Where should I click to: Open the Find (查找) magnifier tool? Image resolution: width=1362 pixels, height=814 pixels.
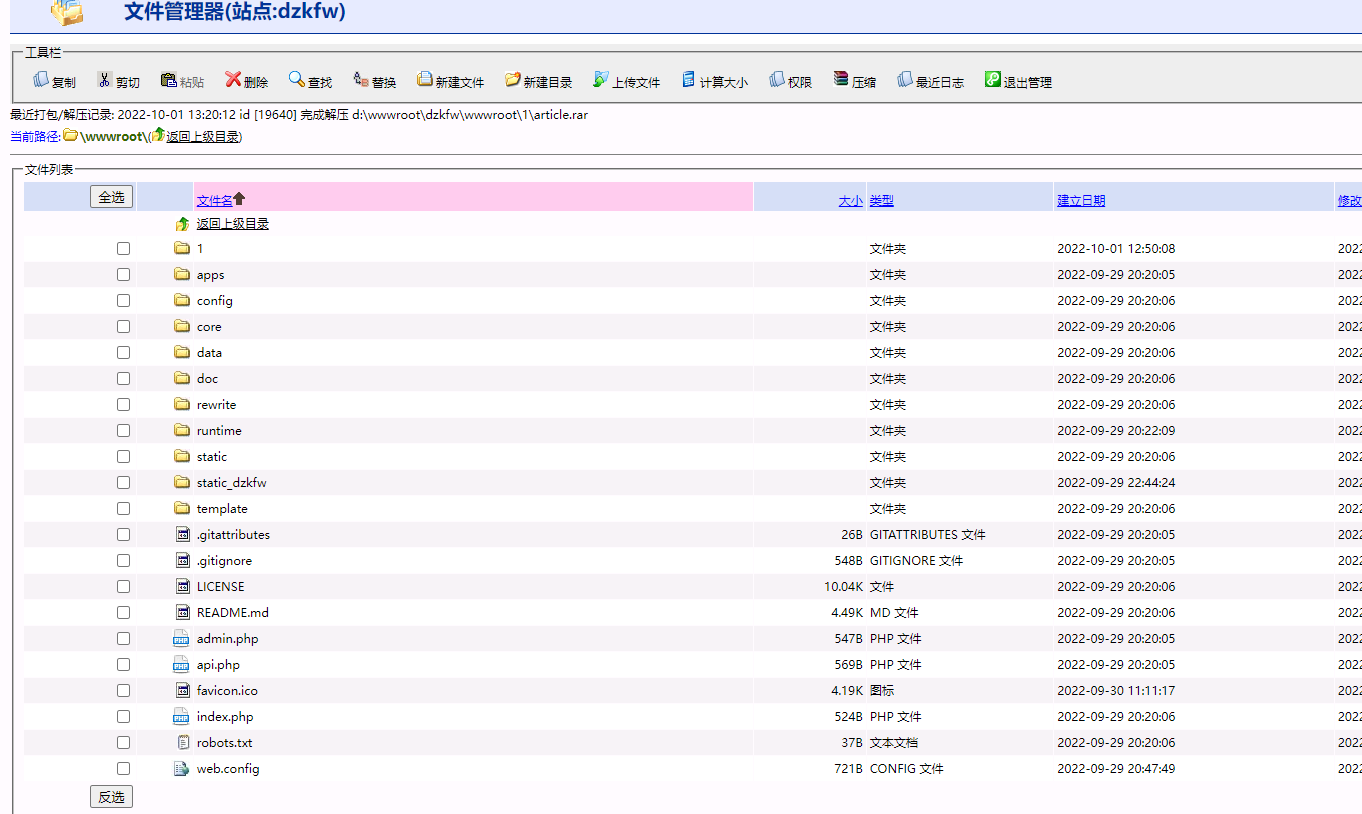(x=297, y=80)
